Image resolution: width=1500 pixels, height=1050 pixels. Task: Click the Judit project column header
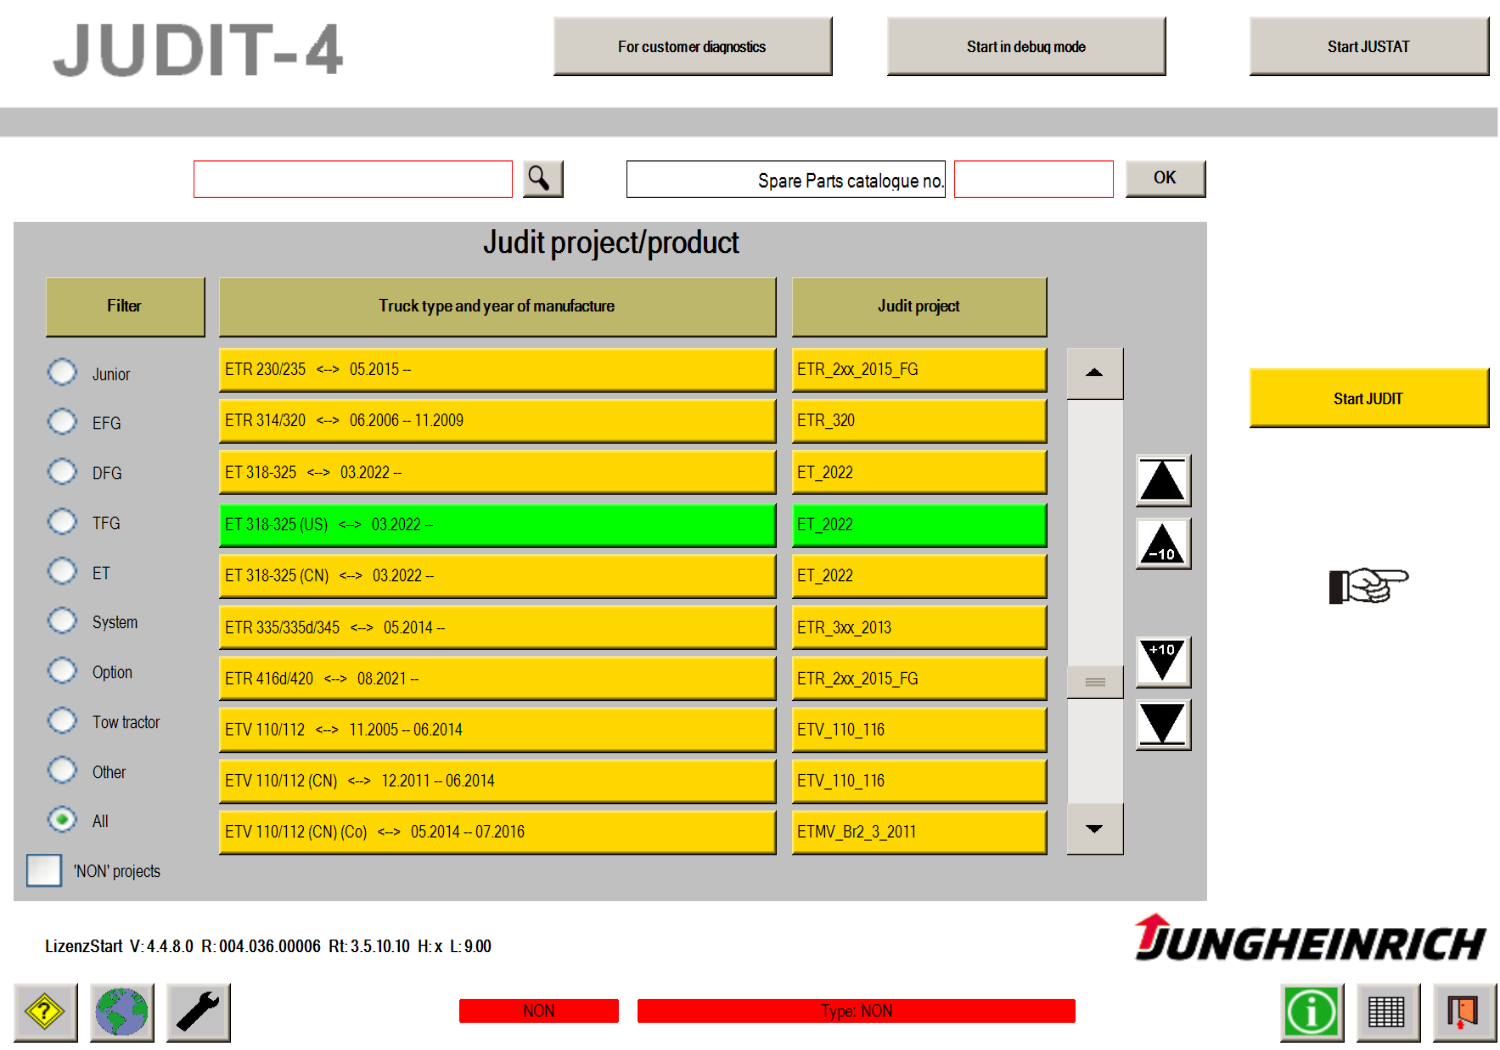tap(918, 306)
